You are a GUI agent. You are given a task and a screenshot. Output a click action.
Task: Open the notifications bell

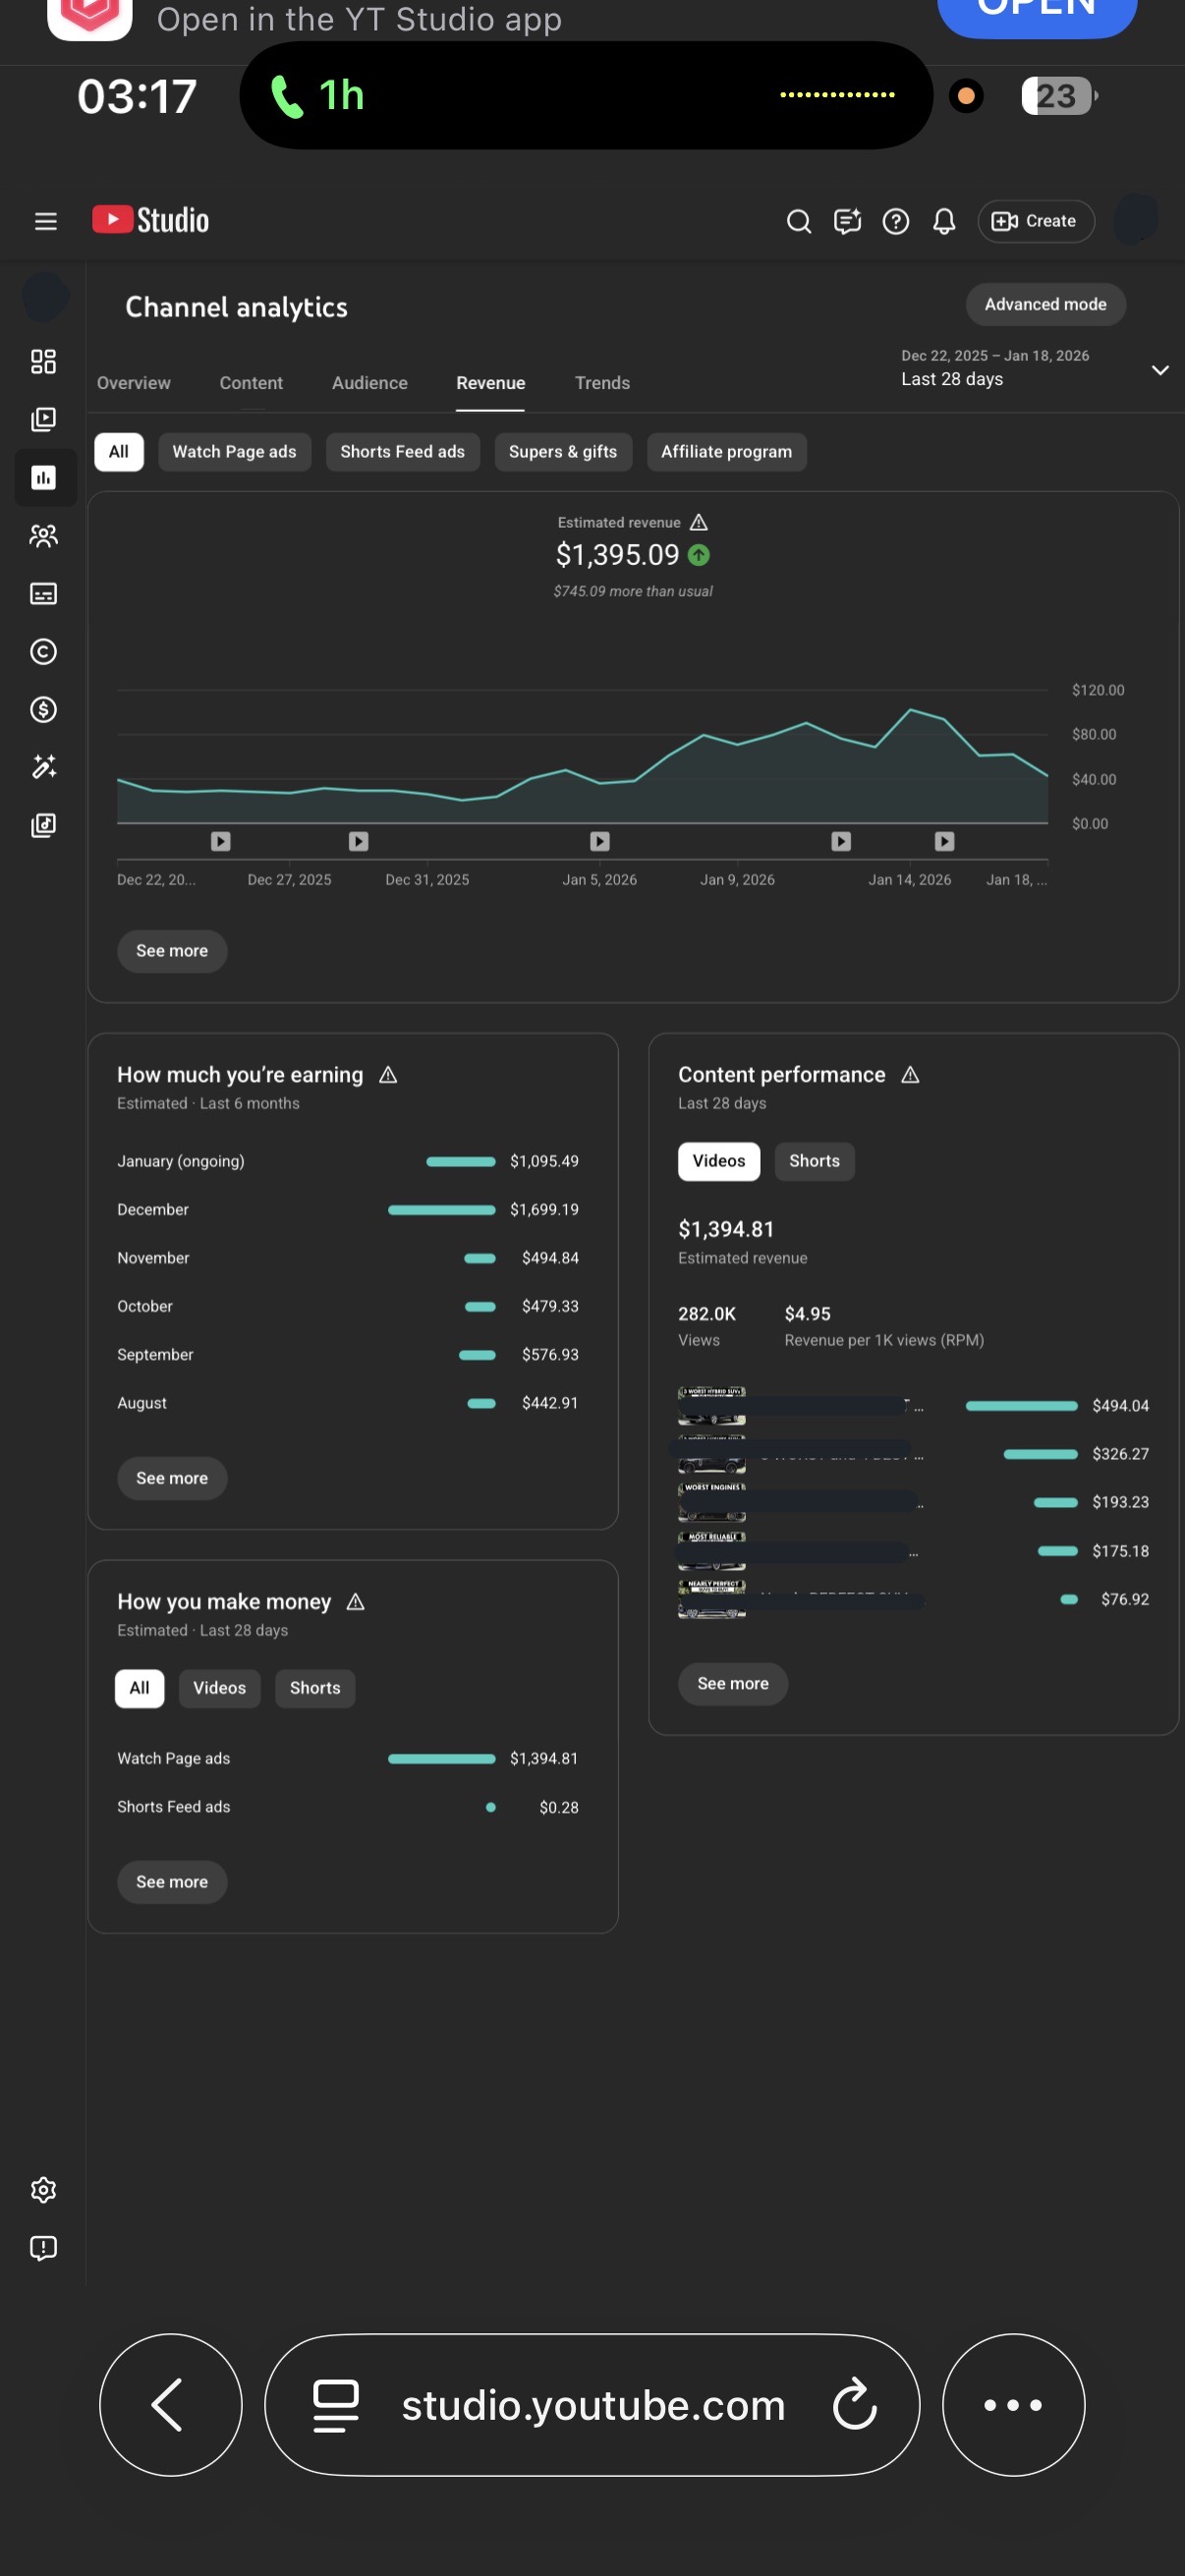click(944, 221)
